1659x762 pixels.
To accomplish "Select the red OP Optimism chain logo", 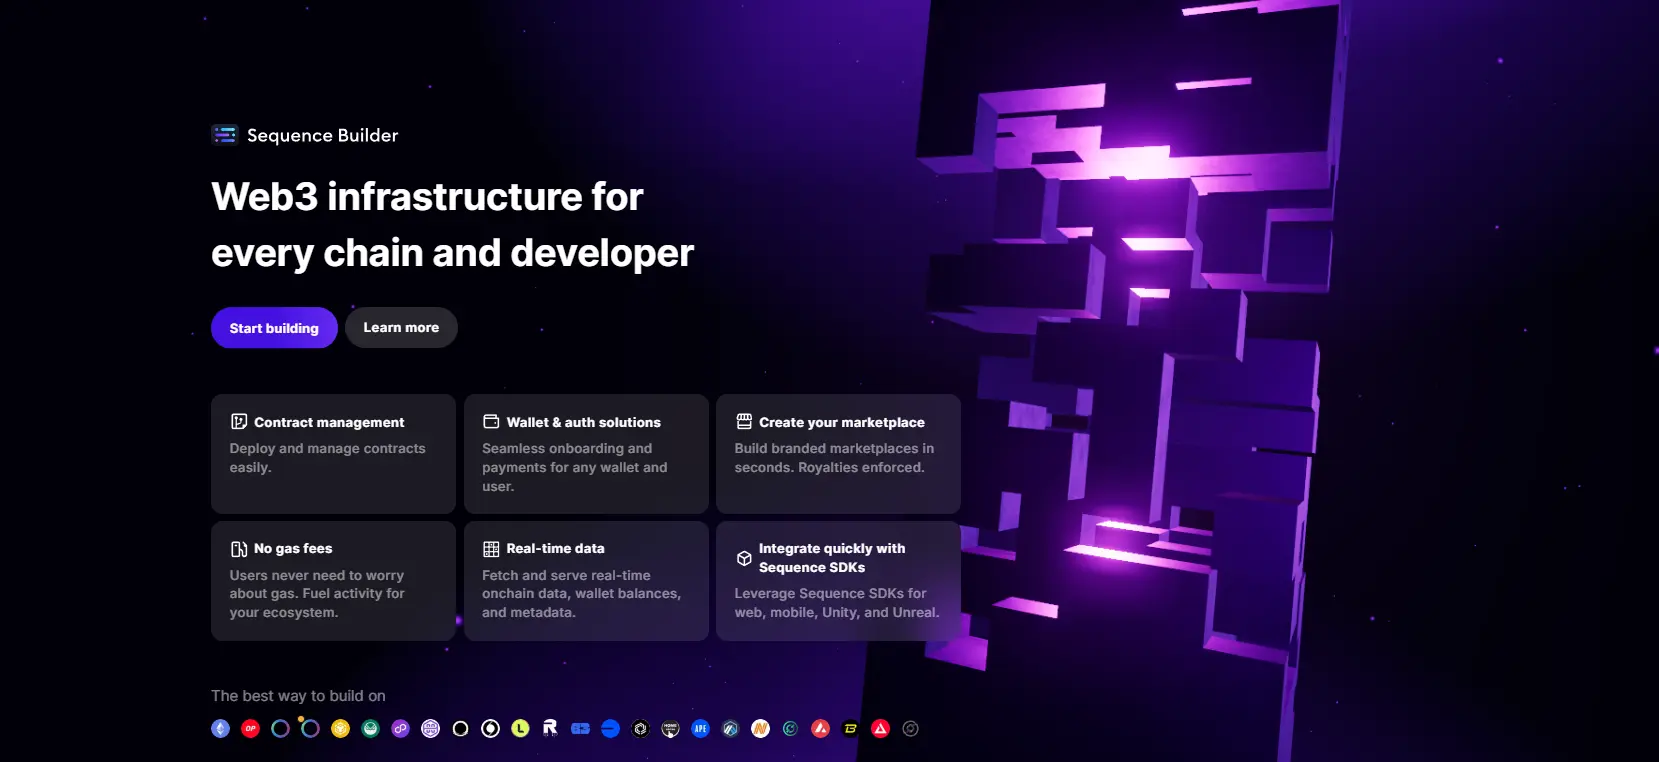I will [x=251, y=729].
